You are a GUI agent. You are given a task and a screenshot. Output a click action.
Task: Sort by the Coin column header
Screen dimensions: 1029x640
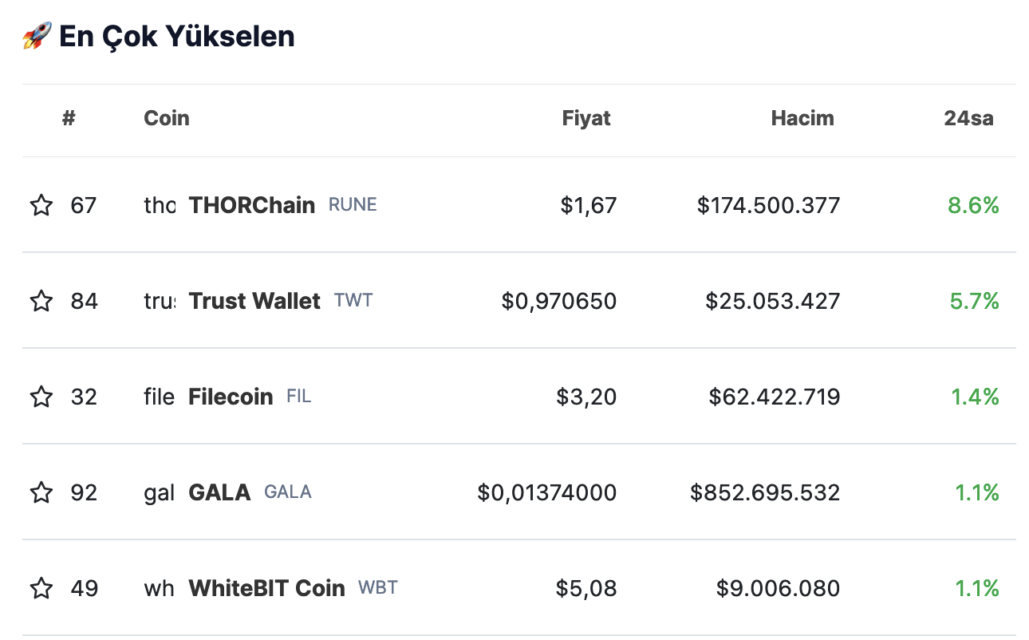coord(167,118)
